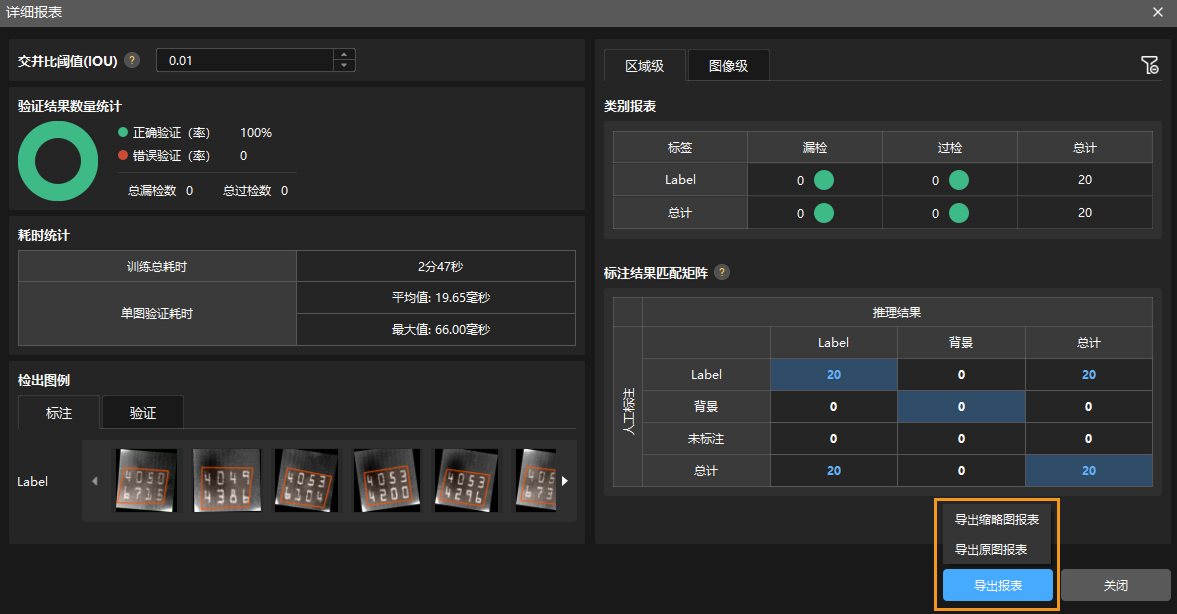
Task: Switch to the 图像级 tab
Action: pyautogui.click(x=728, y=66)
